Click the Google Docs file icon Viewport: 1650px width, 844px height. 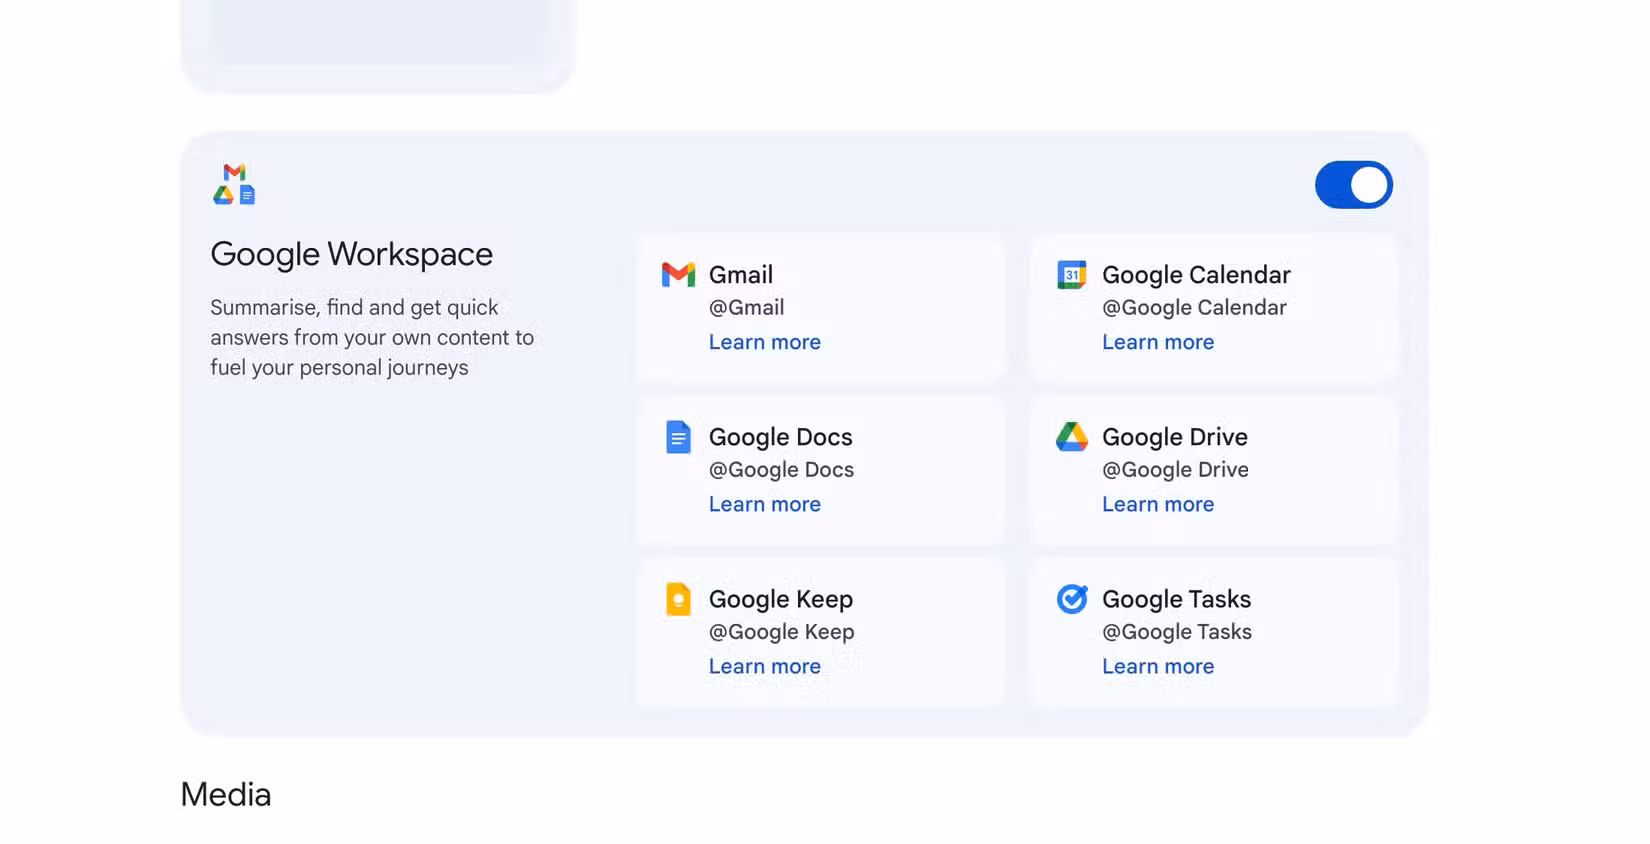point(678,437)
